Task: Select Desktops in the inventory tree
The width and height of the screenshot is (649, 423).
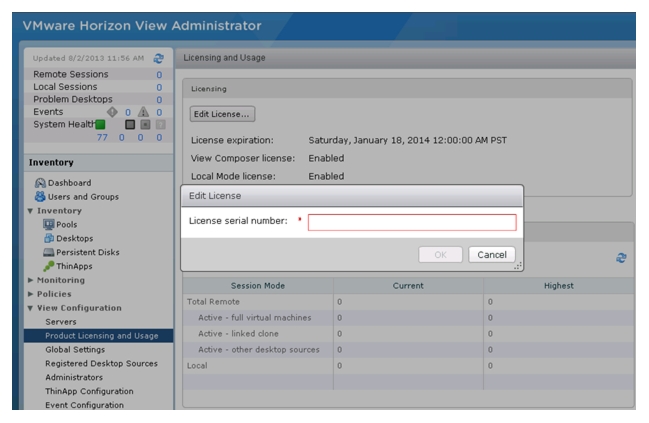Action: [75, 238]
